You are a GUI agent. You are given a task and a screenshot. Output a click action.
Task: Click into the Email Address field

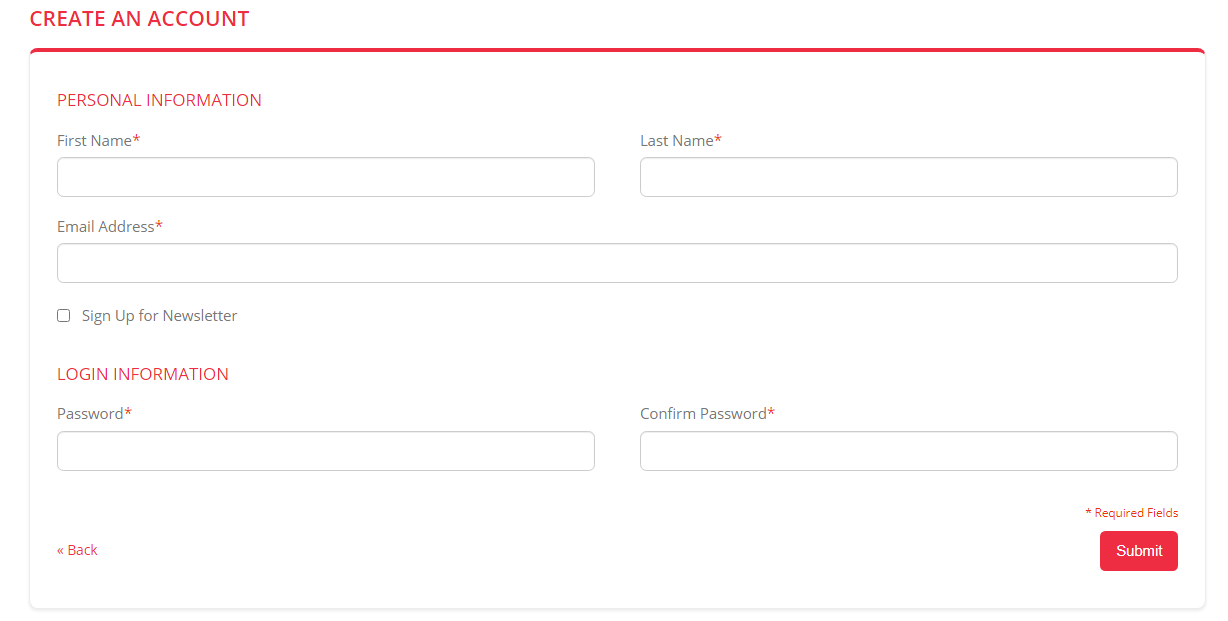(617, 263)
